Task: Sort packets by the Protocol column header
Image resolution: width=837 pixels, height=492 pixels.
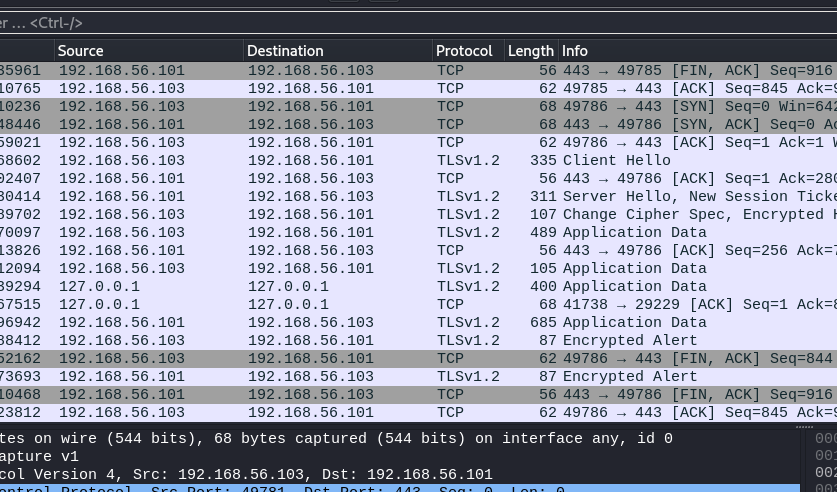Action: click(468, 51)
